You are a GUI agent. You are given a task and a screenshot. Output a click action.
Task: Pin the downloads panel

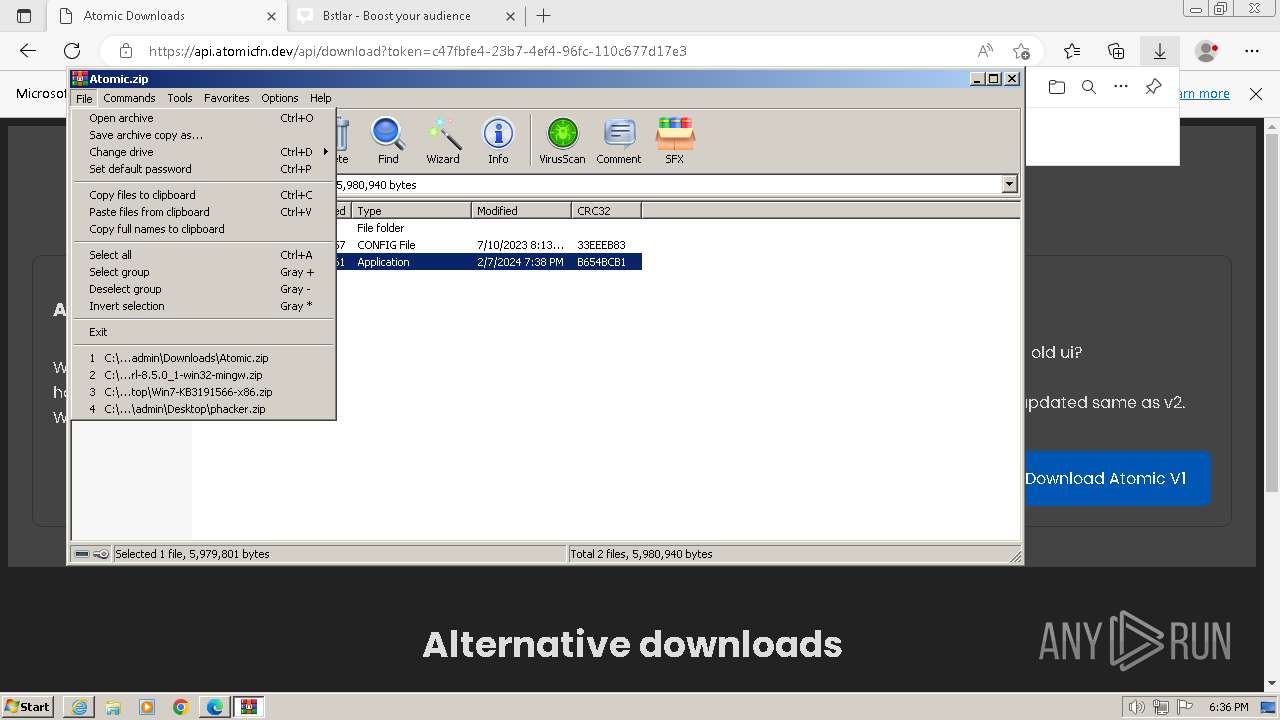click(x=1153, y=87)
